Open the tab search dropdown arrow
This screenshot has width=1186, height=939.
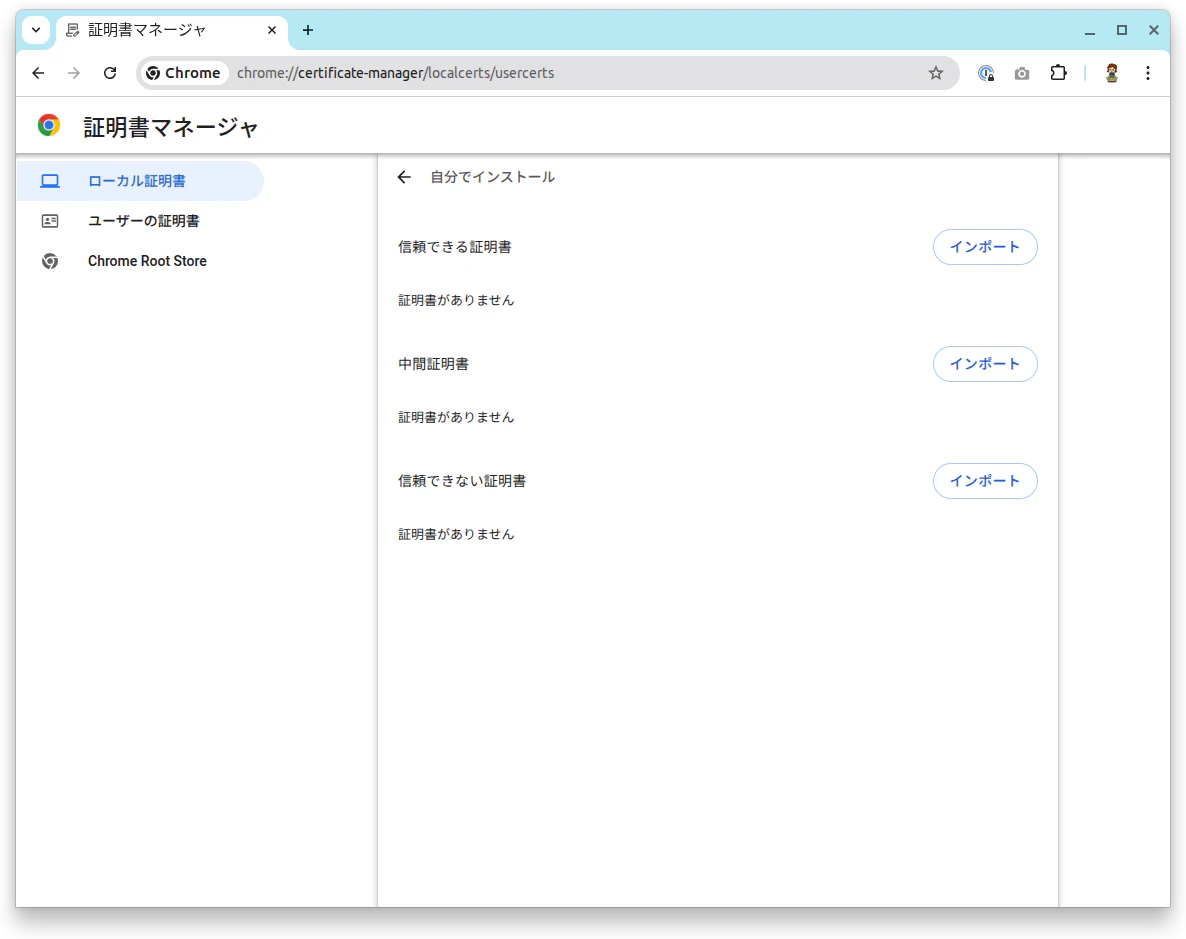(x=36, y=30)
